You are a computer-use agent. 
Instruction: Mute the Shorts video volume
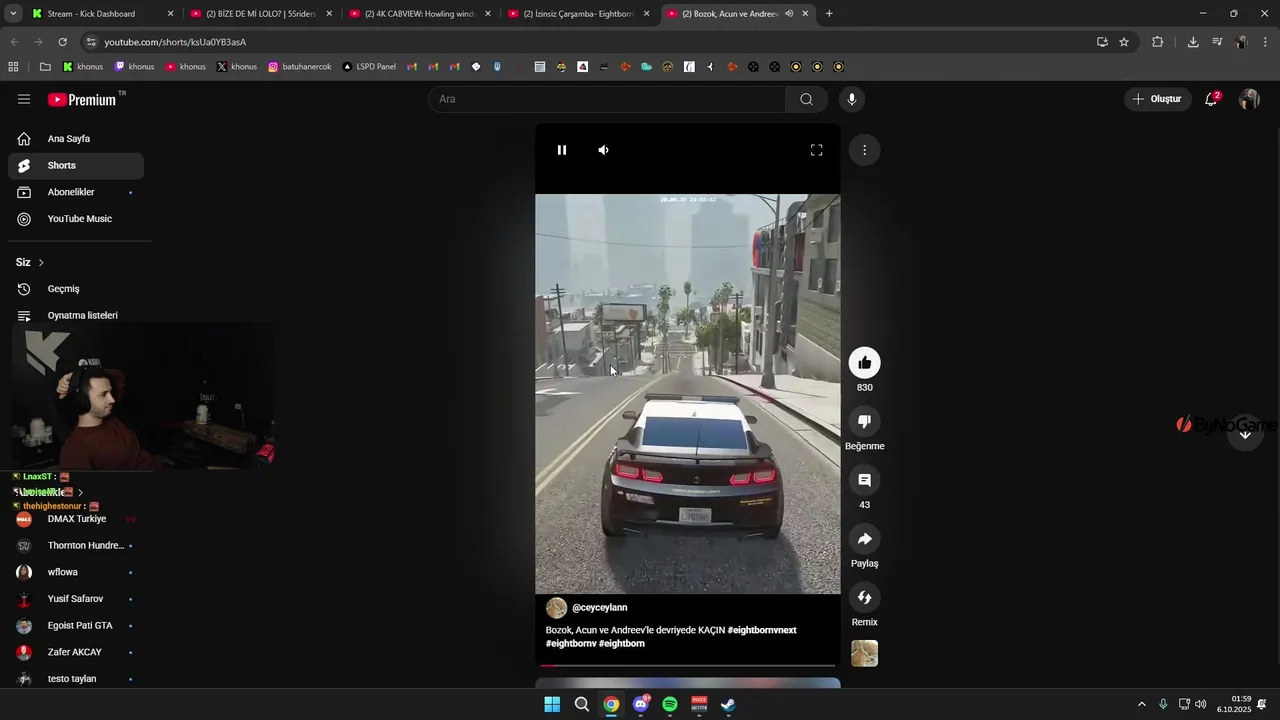tap(603, 150)
